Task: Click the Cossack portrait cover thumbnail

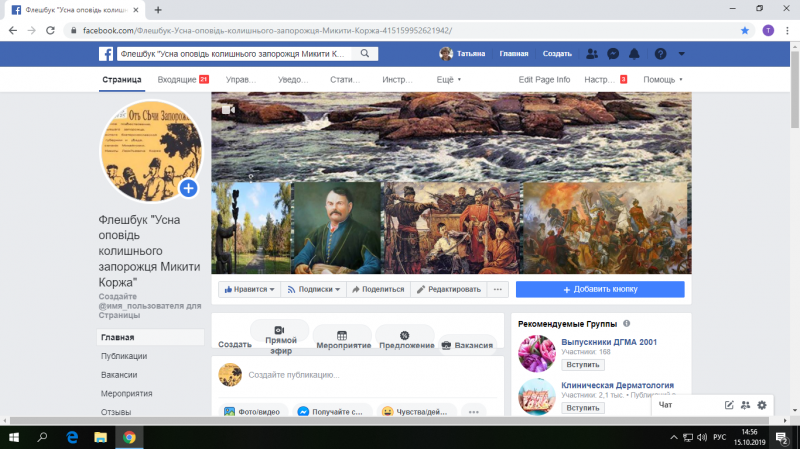Action: tap(336, 228)
